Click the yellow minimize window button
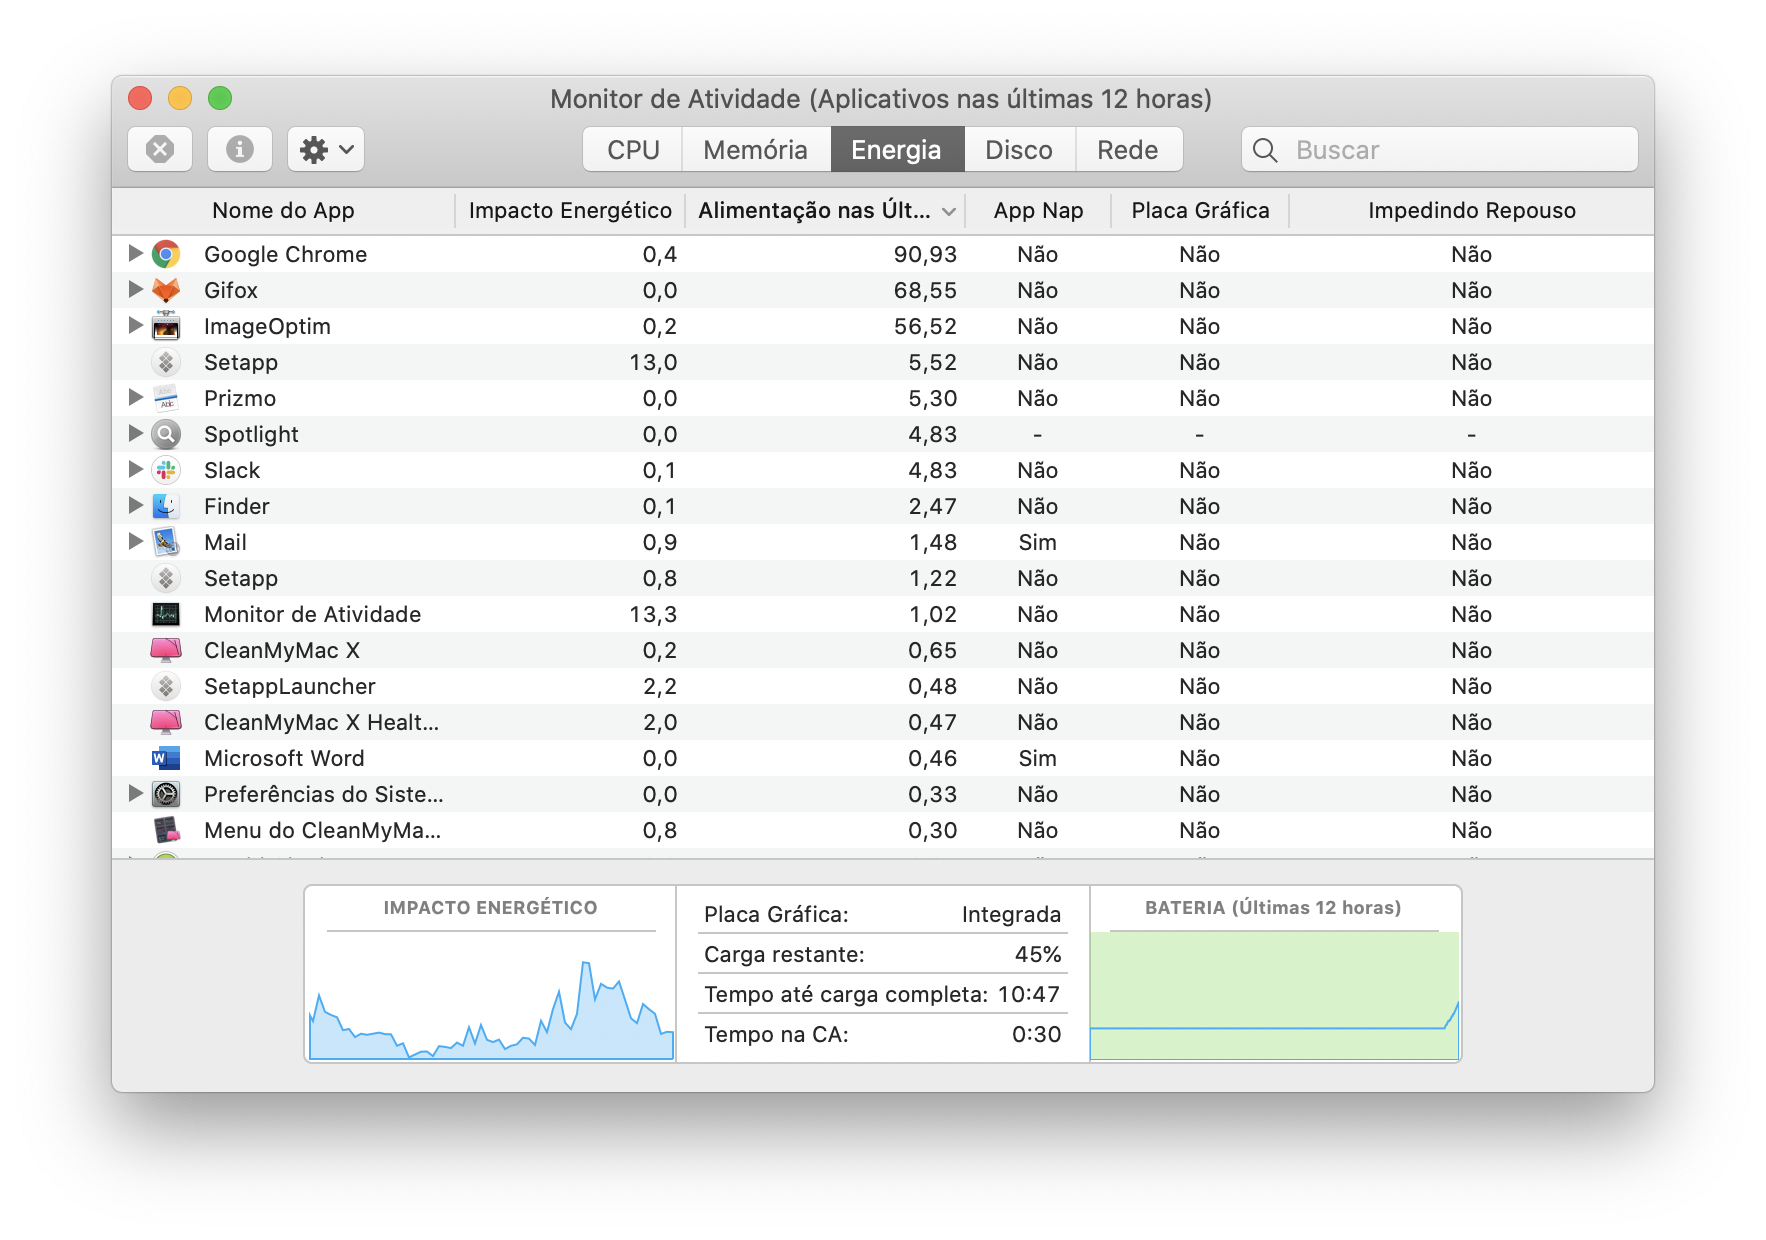The height and width of the screenshot is (1240, 1766). (180, 98)
